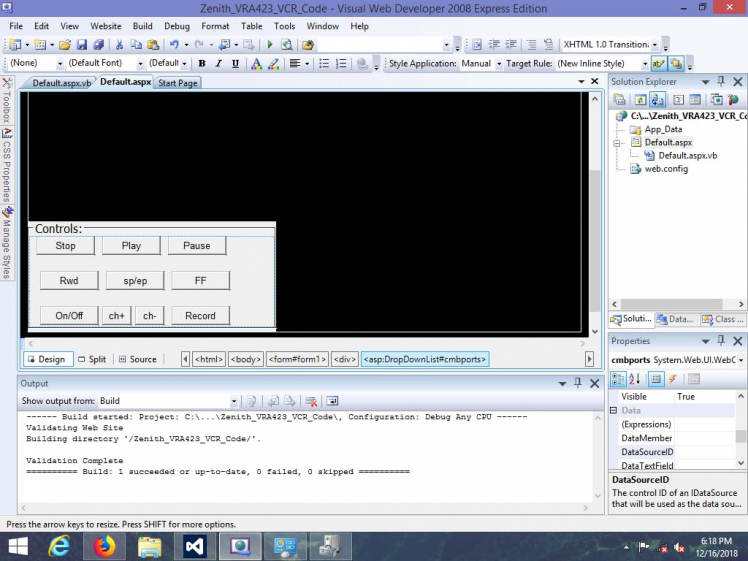Image resolution: width=748 pixels, height=561 pixels.
Task: Click the Nest Related Files icon
Action: click(x=657, y=100)
